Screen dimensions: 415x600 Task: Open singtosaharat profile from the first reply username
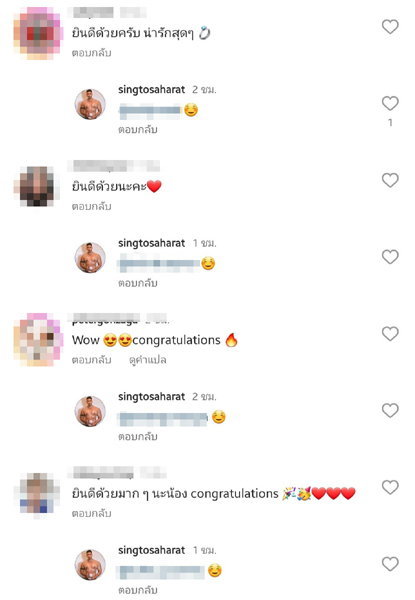click(151, 90)
